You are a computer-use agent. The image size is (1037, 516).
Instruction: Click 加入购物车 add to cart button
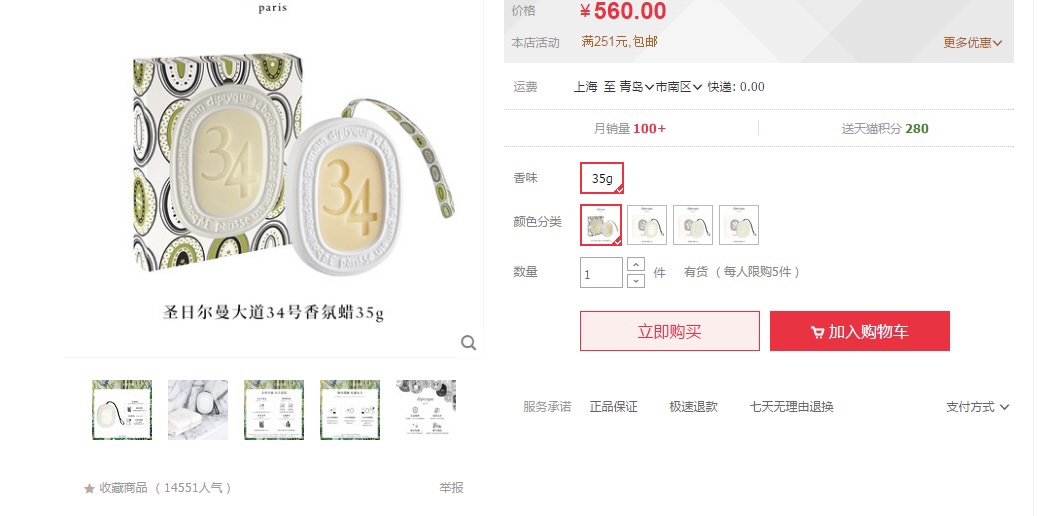pos(860,331)
